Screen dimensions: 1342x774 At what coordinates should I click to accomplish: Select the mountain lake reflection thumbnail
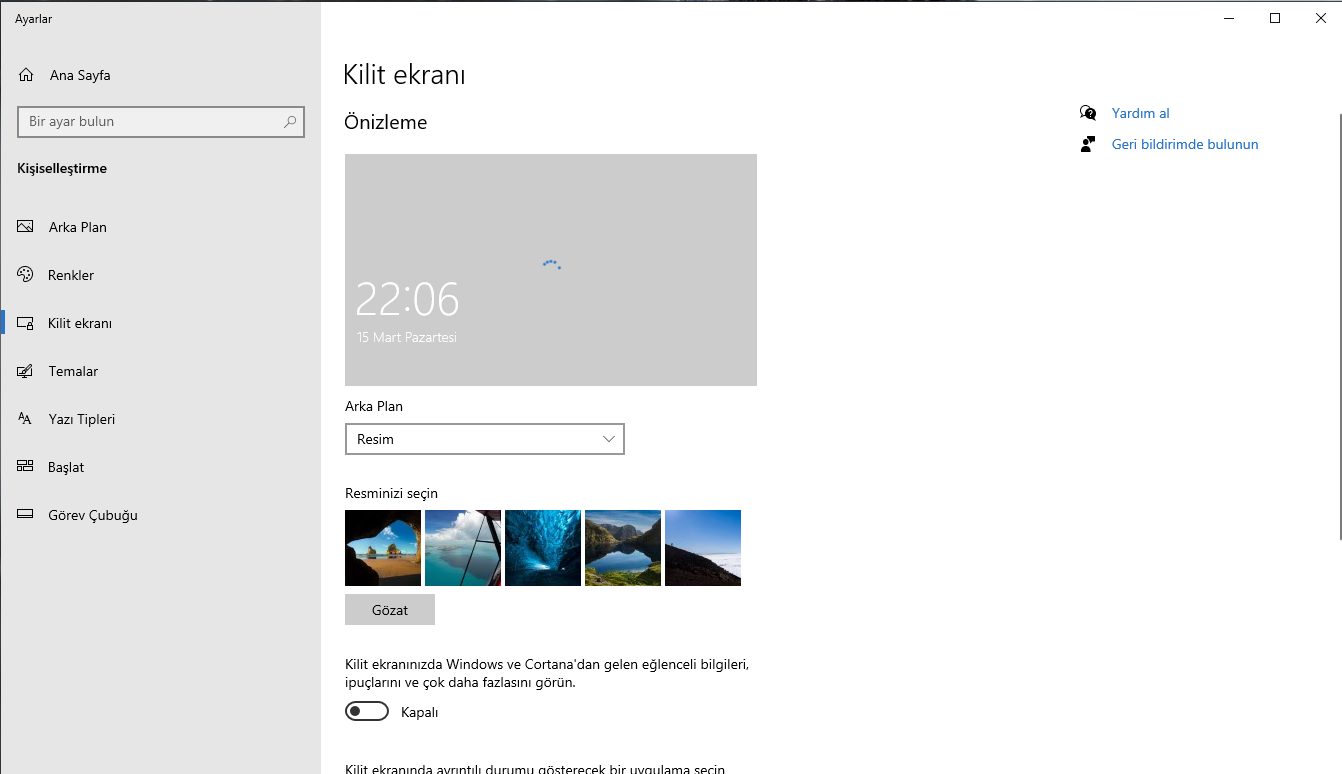623,548
